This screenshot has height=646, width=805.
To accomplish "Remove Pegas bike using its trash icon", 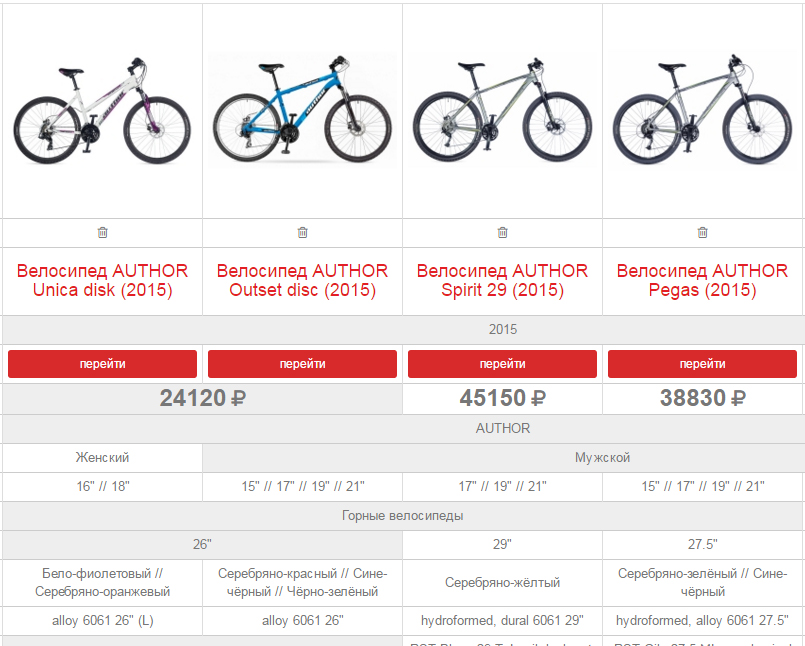I will tap(702, 233).
